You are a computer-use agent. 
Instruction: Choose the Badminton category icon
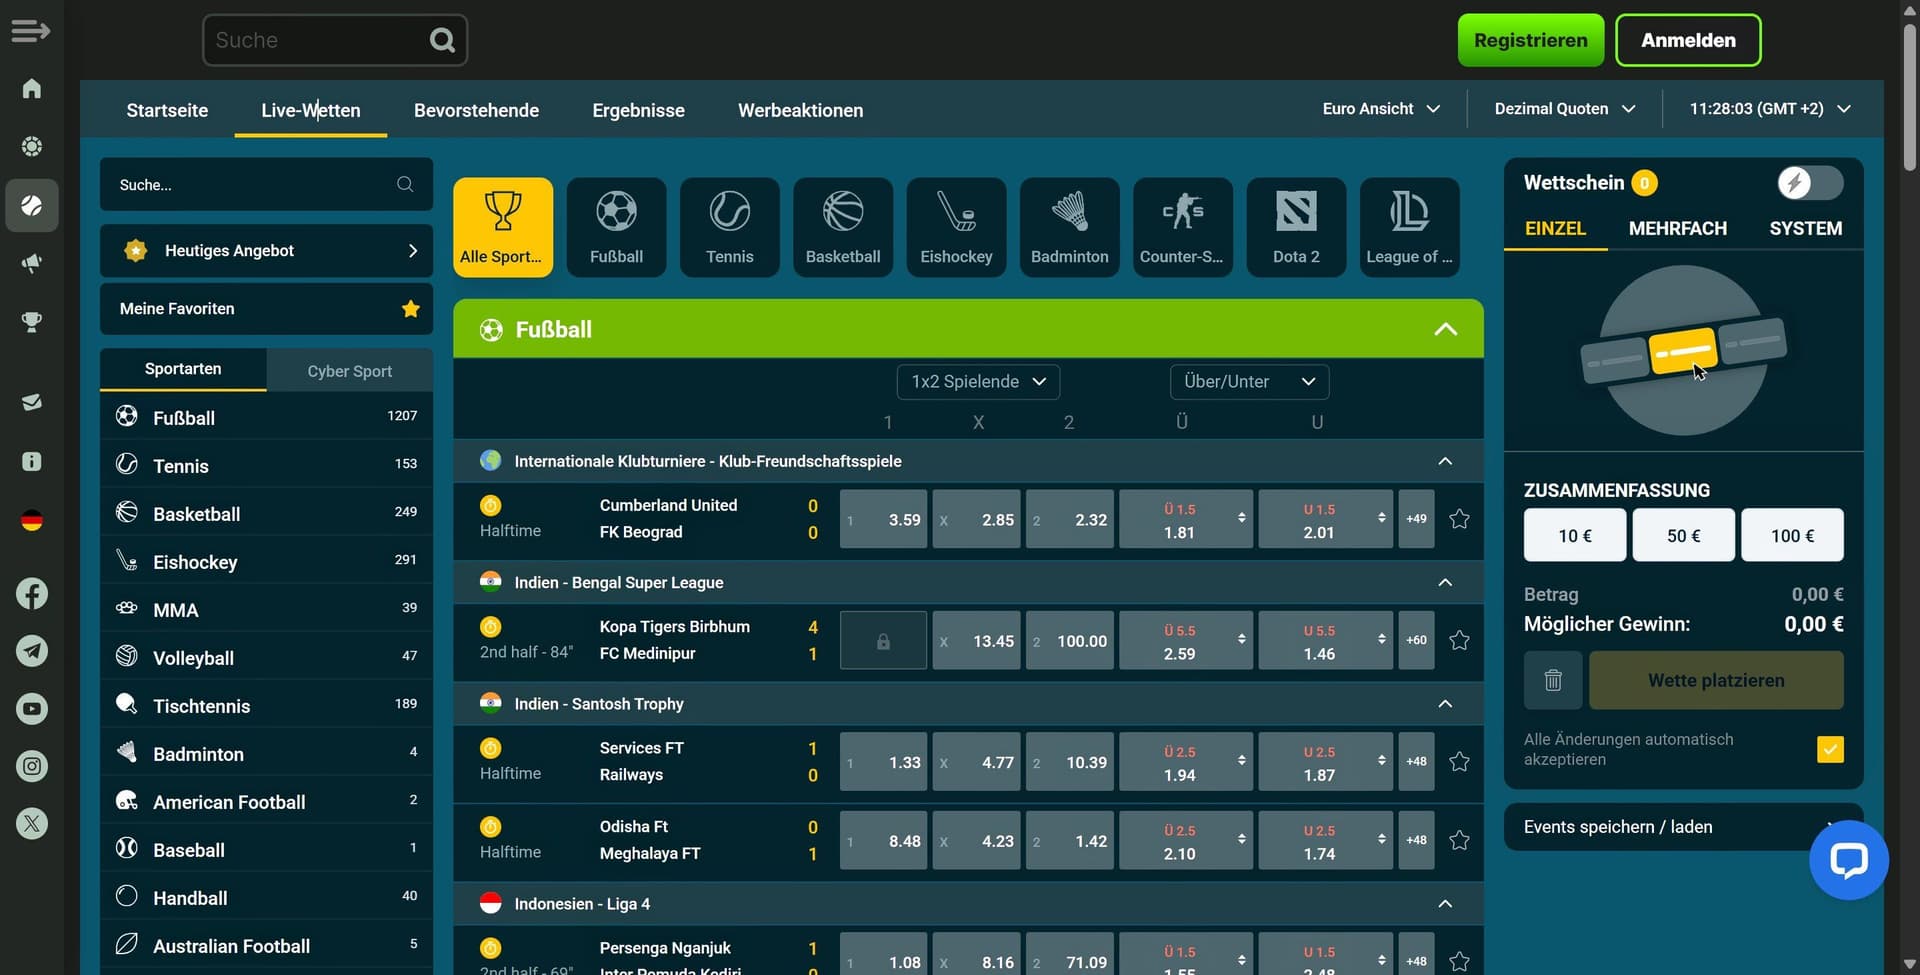pos(1069,226)
